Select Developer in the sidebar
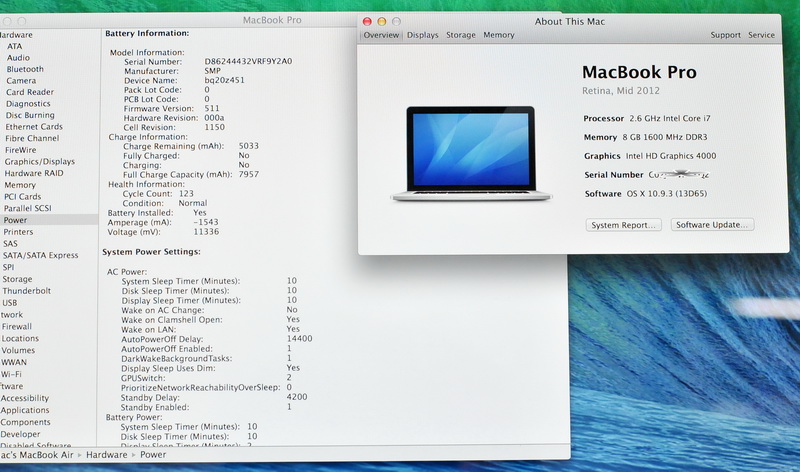Viewport: 800px width, 472px height. pyautogui.click(x=20, y=434)
